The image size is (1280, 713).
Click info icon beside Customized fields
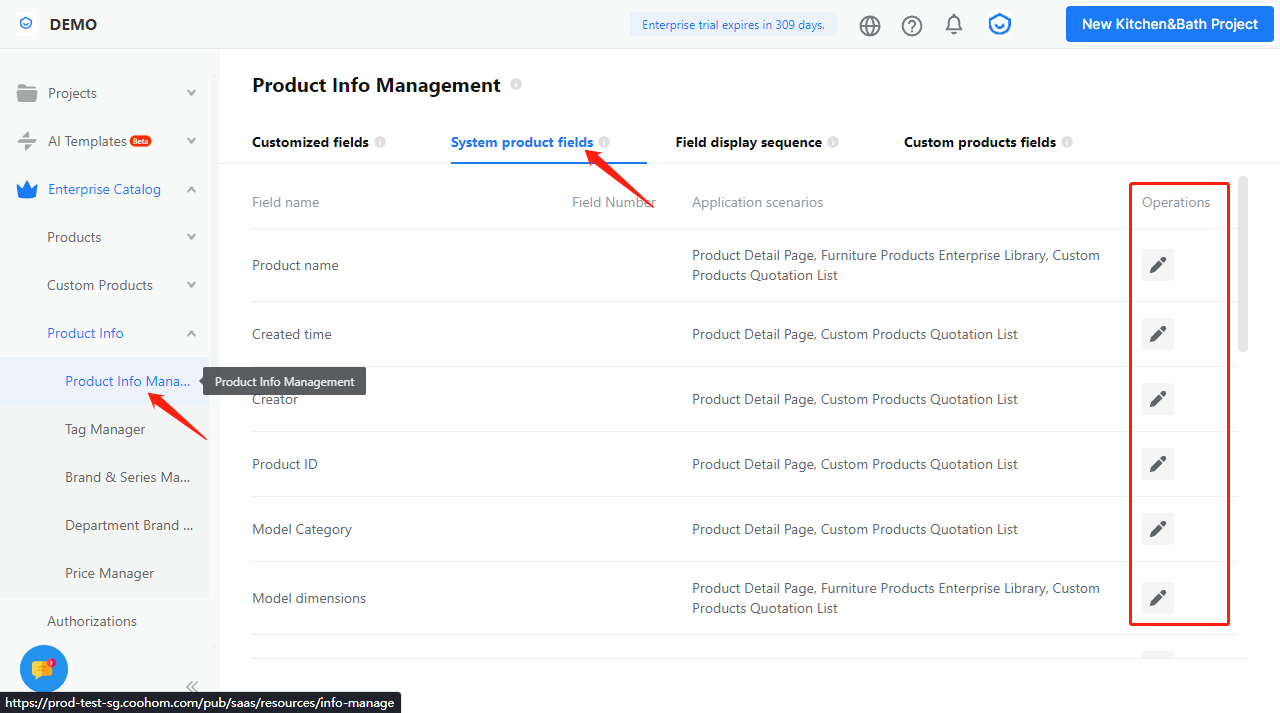pyautogui.click(x=380, y=142)
